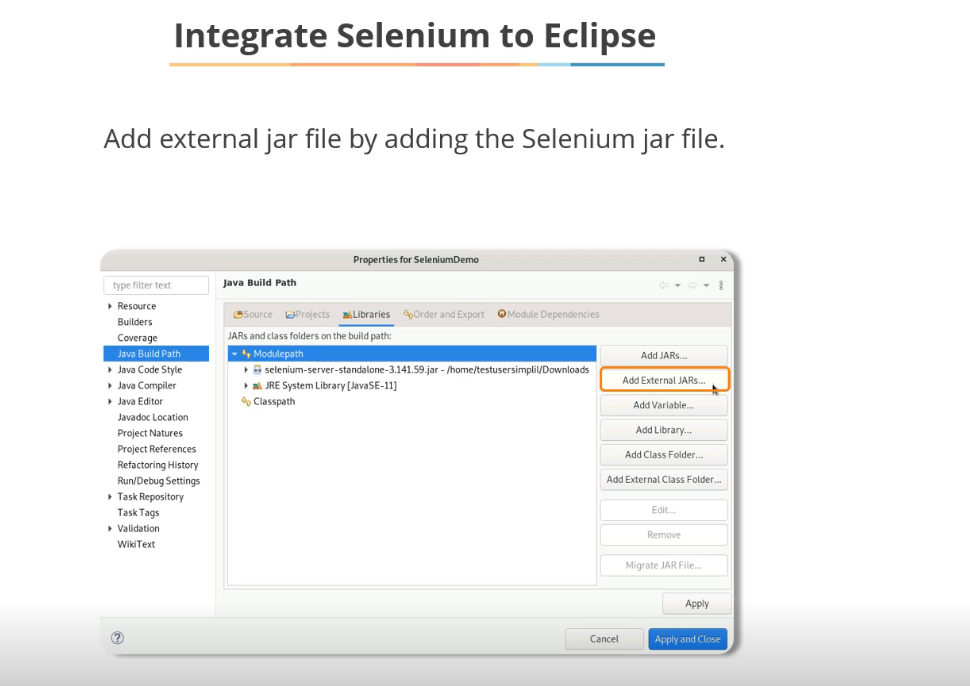This screenshot has width=970, height=686.
Task: Expand the Resource tree item
Action: coord(109,306)
